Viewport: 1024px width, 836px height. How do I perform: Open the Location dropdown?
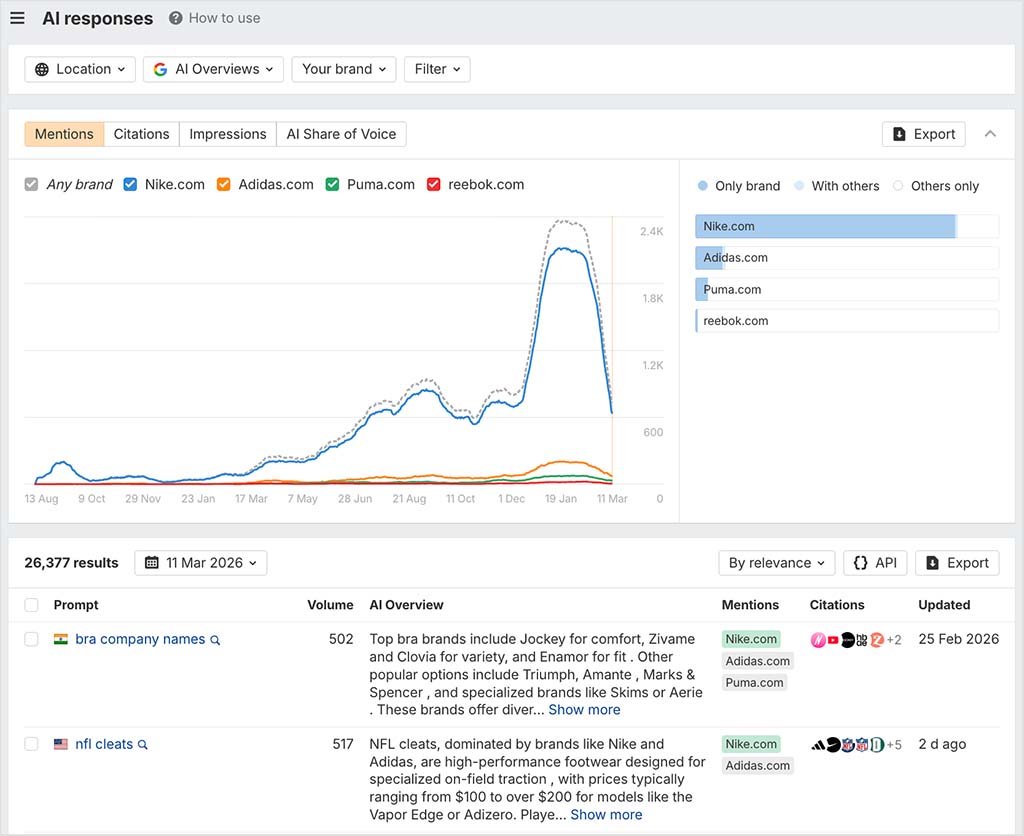point(80,69)
